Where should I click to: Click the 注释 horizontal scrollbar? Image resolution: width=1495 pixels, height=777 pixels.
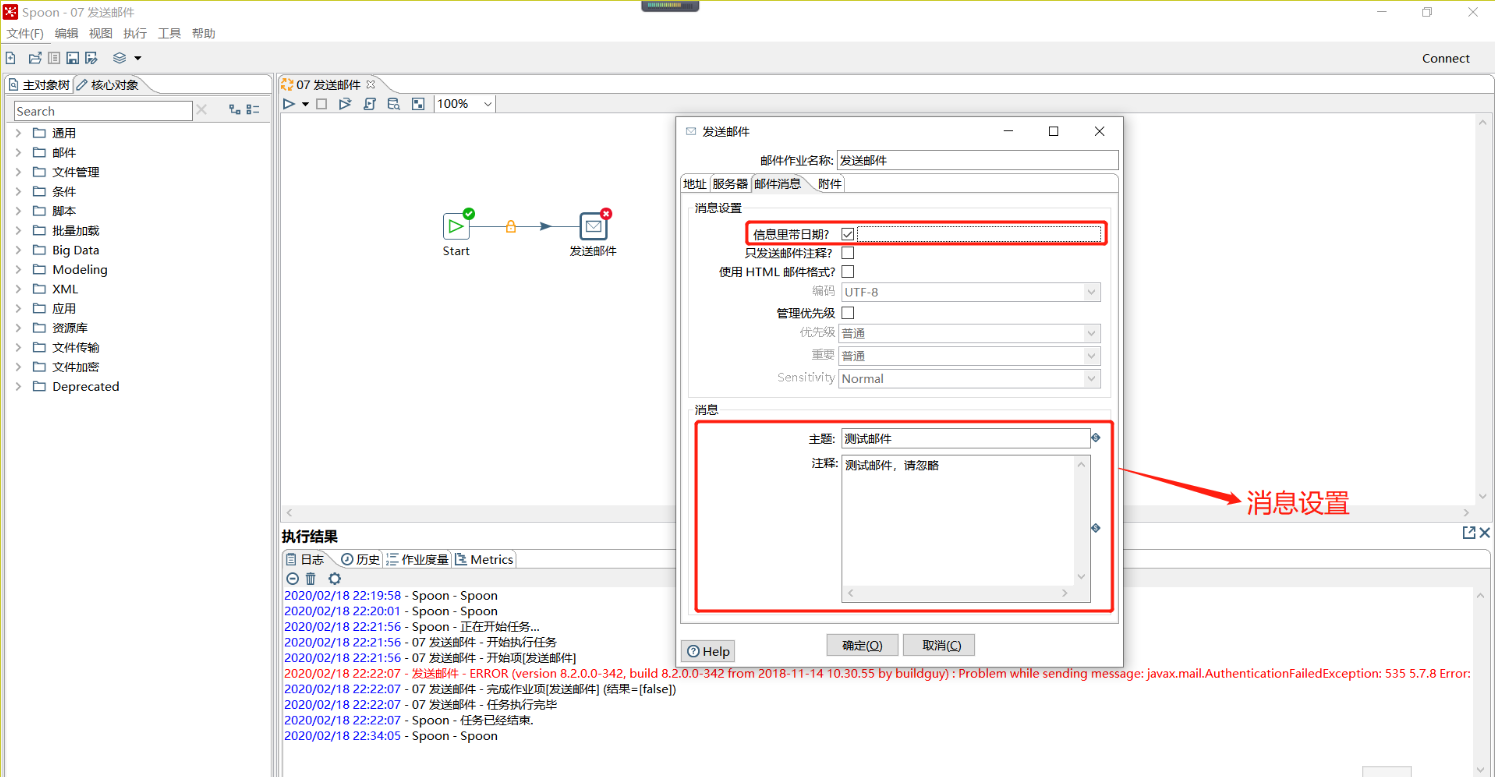click(958, 593)
